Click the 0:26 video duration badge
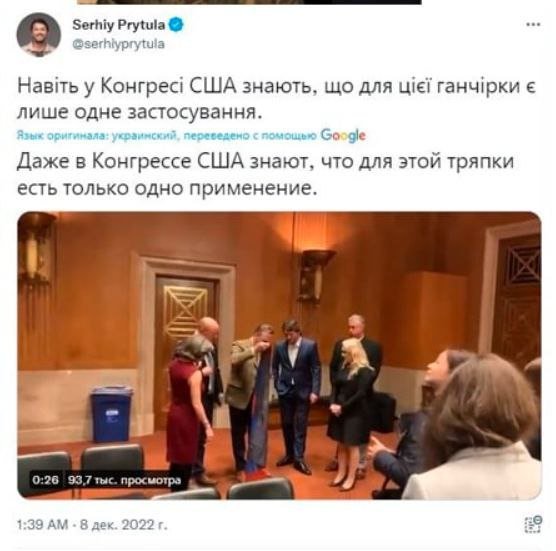Screen dimensions: 556x551 click(45, 480)
